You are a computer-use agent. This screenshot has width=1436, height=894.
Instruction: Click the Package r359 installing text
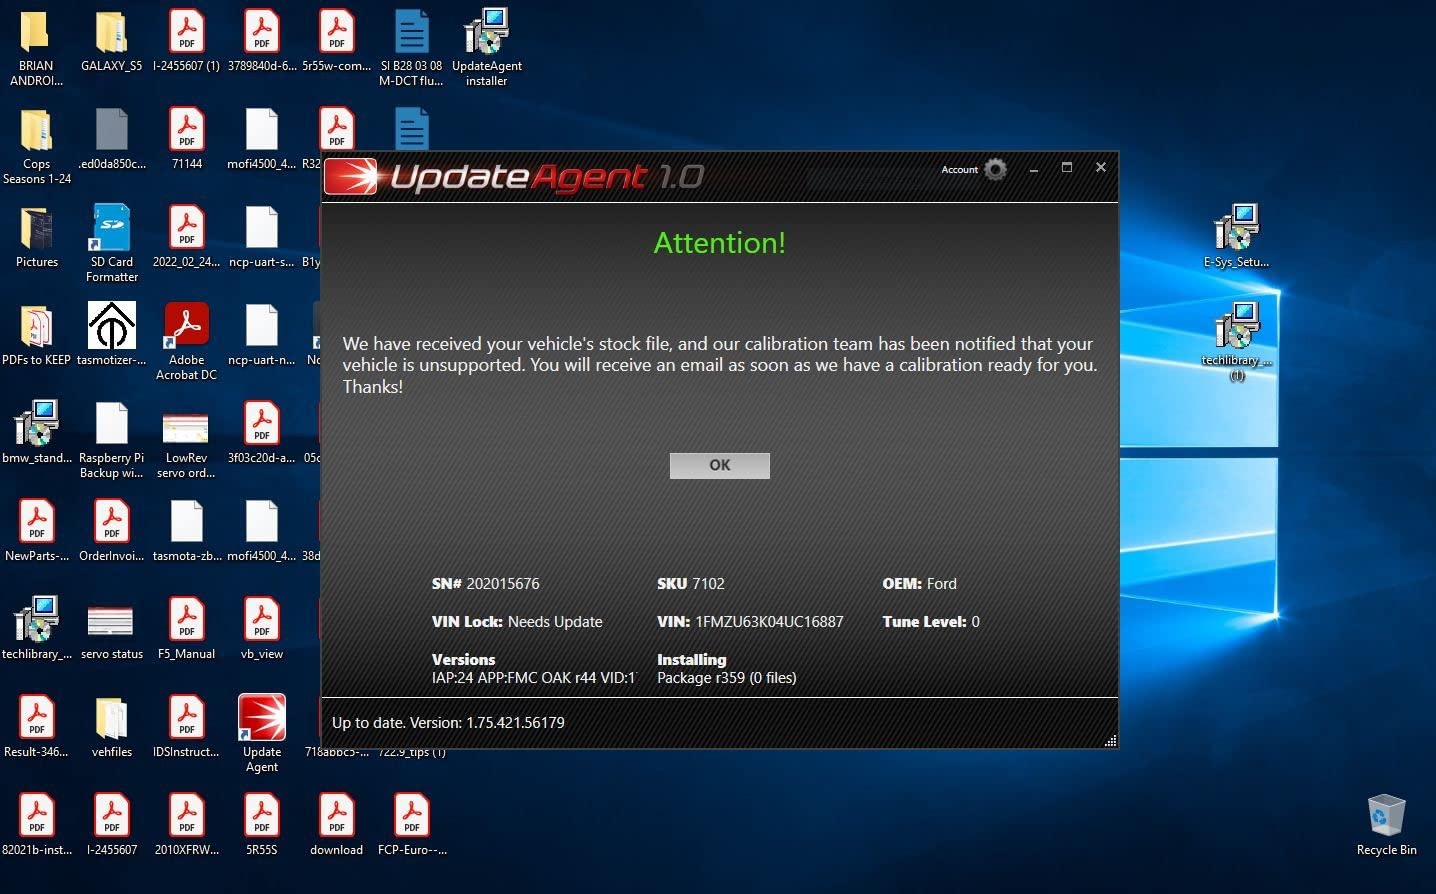[727, 678]
